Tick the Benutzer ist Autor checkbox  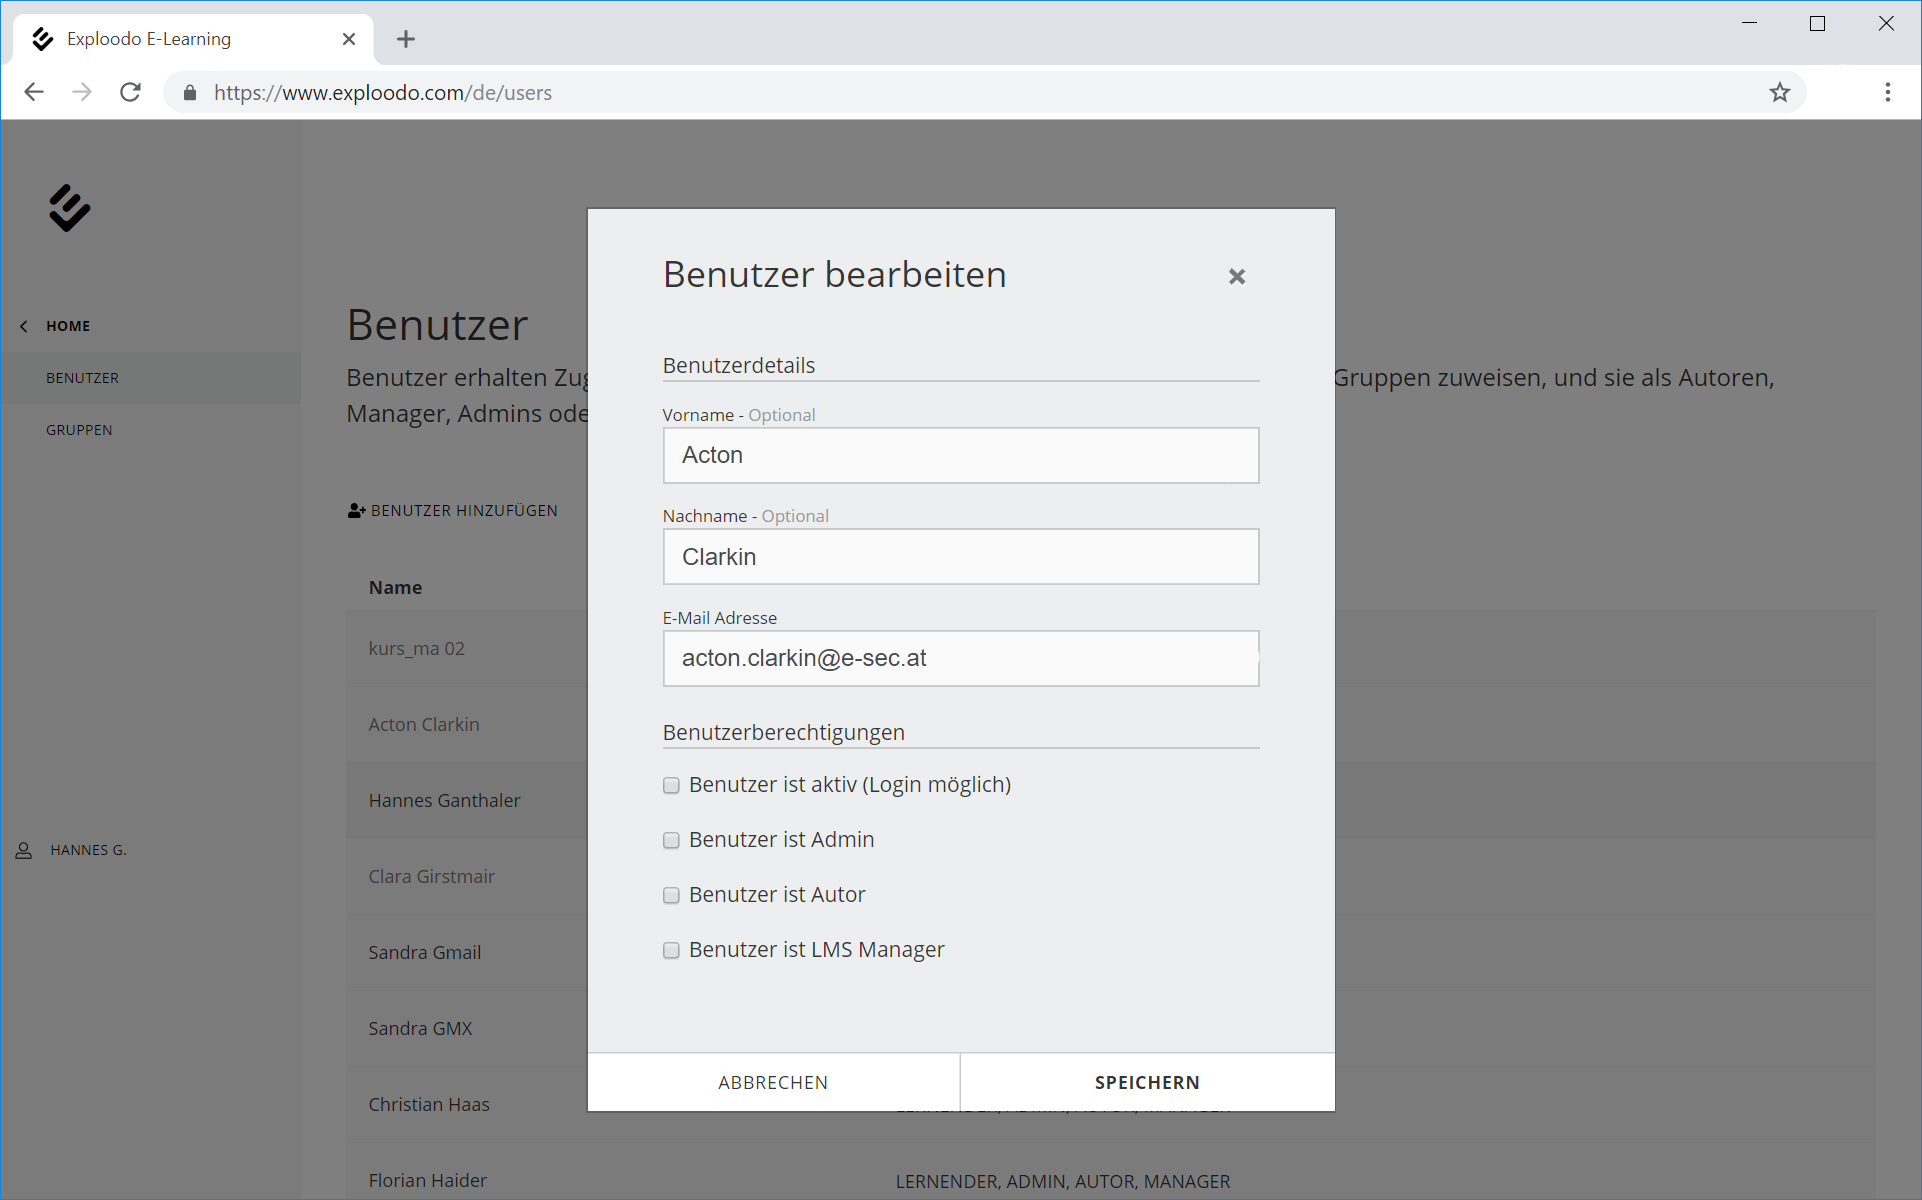click(671, 895)
